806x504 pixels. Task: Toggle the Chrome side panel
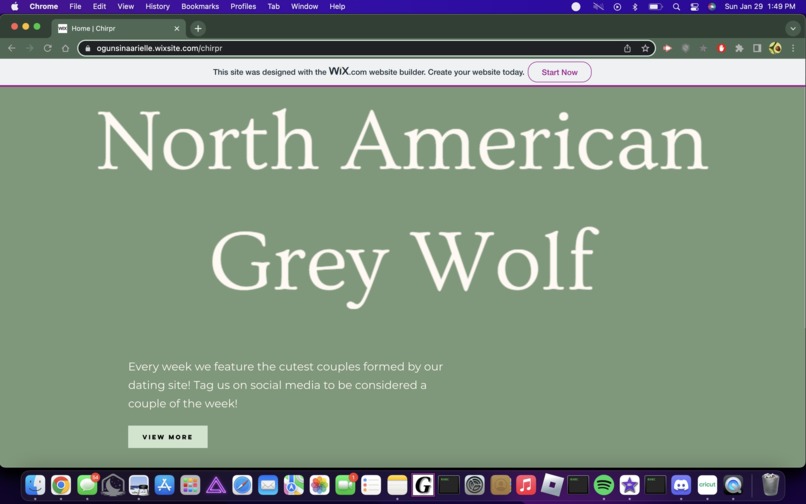click(x=757, y=48)
